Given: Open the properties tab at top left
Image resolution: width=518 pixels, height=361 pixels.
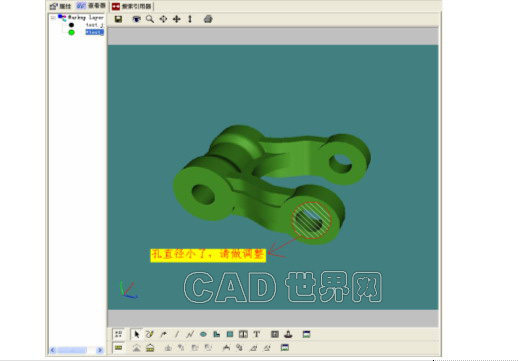Looking at the screenshot, I should (x=61, y=6).
